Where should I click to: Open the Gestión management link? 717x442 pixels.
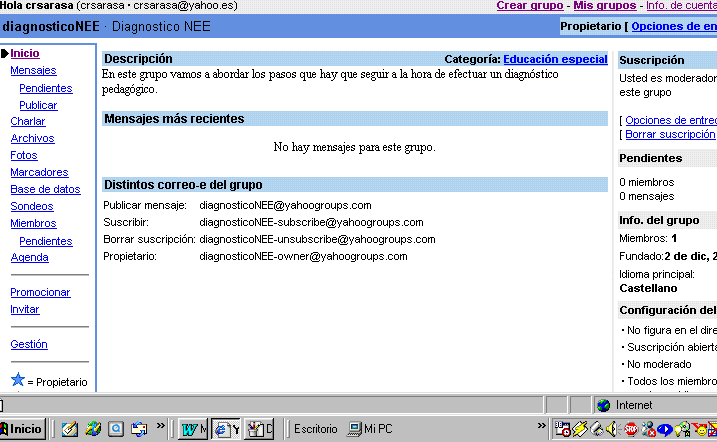(29, 344)
